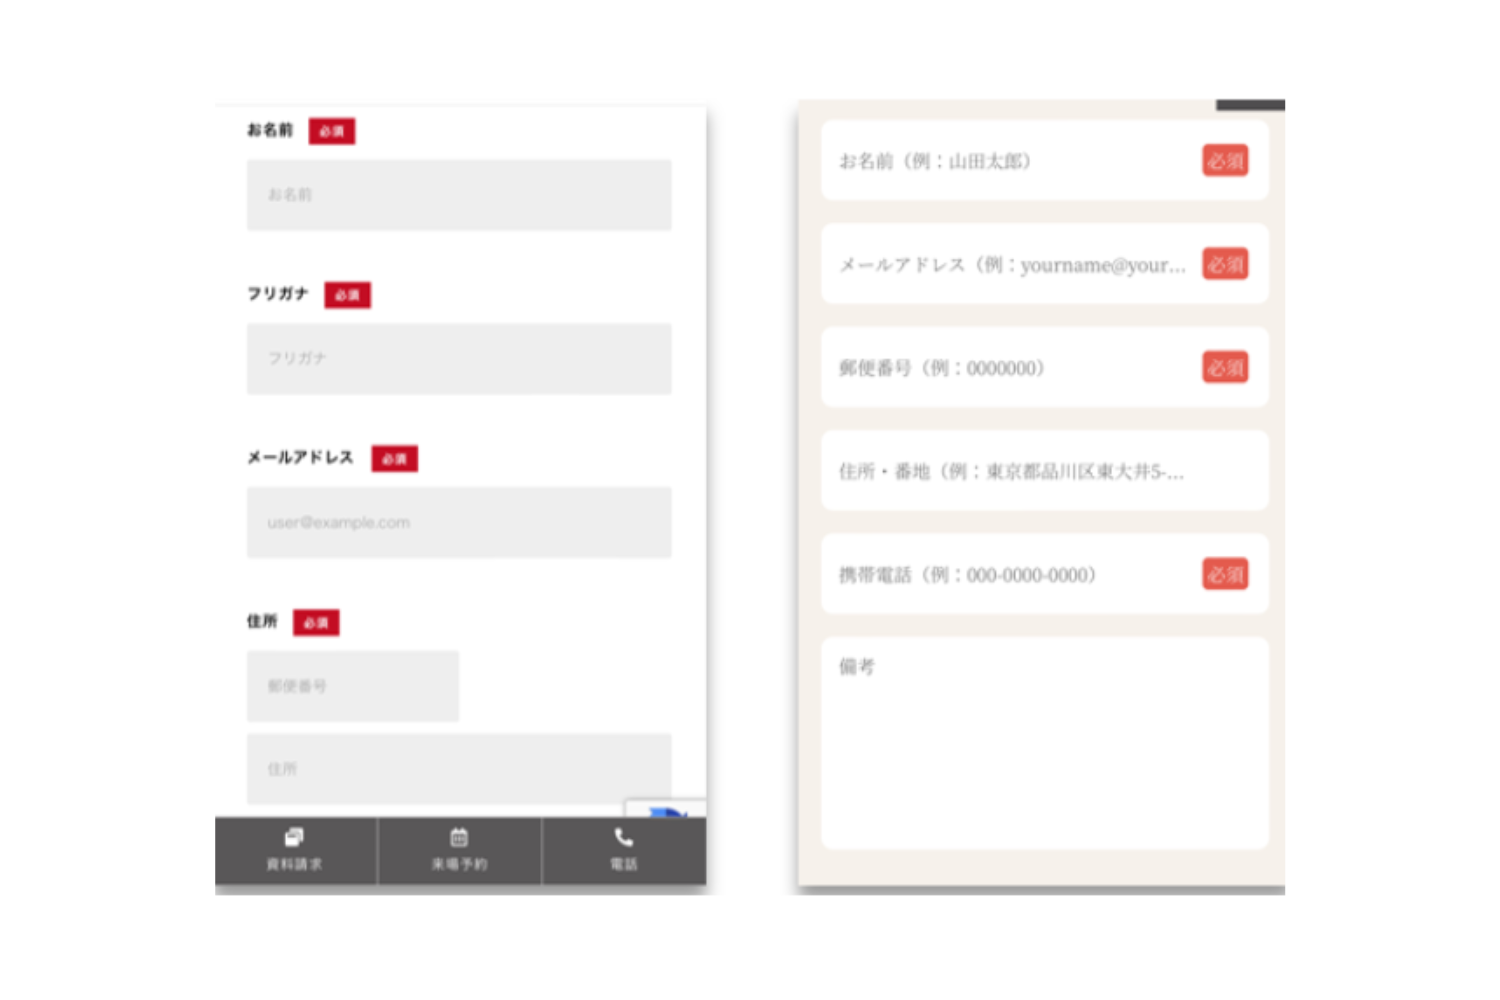Click the メールアドレス label in left form
This screenshot has width=1500, height=1000.
[301, 457]
